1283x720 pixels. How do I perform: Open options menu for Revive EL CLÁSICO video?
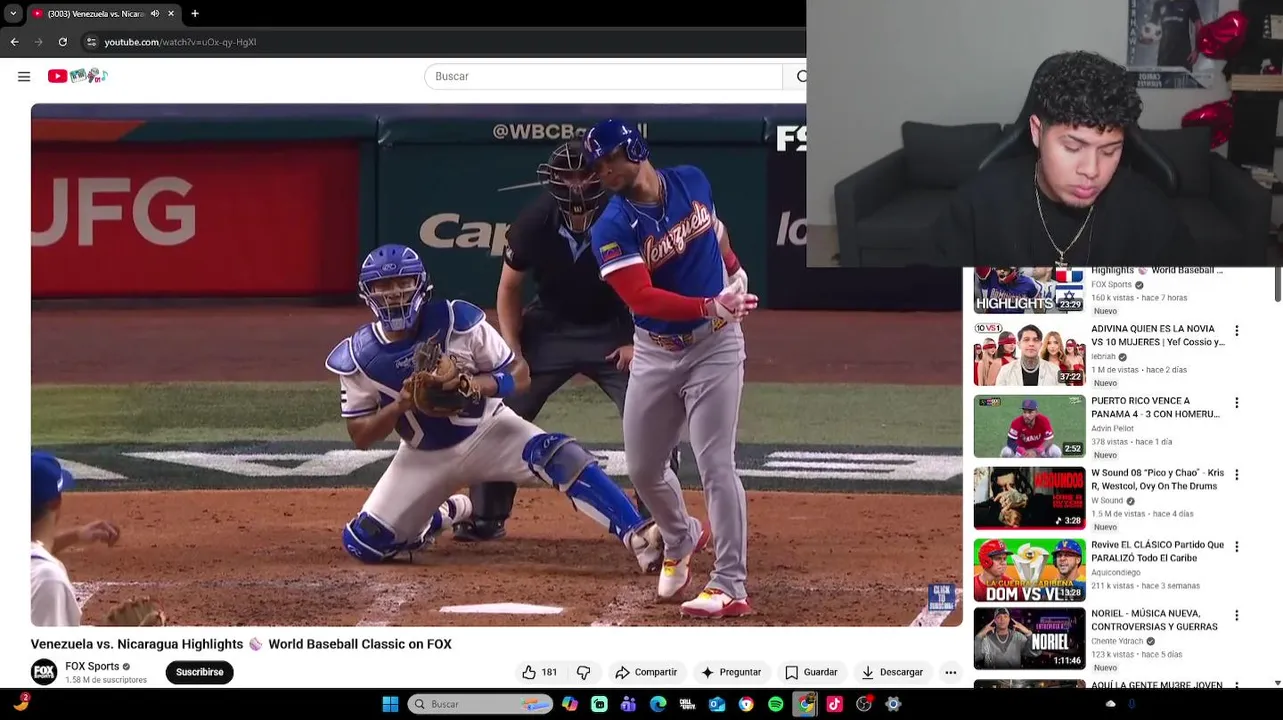tap(1237, 547)
